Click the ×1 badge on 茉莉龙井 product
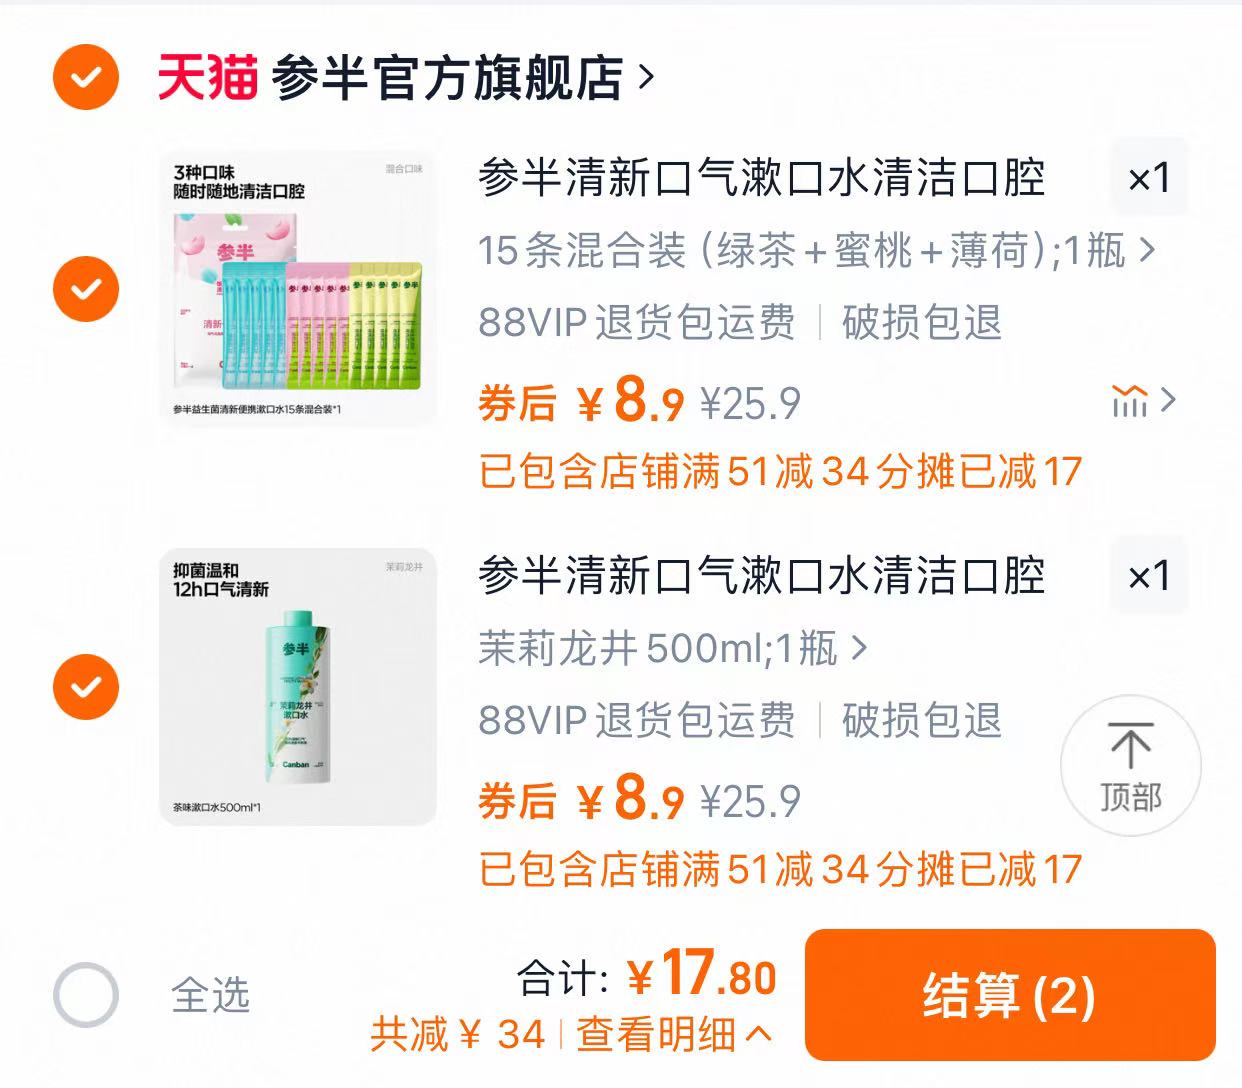 point(1148,576)
